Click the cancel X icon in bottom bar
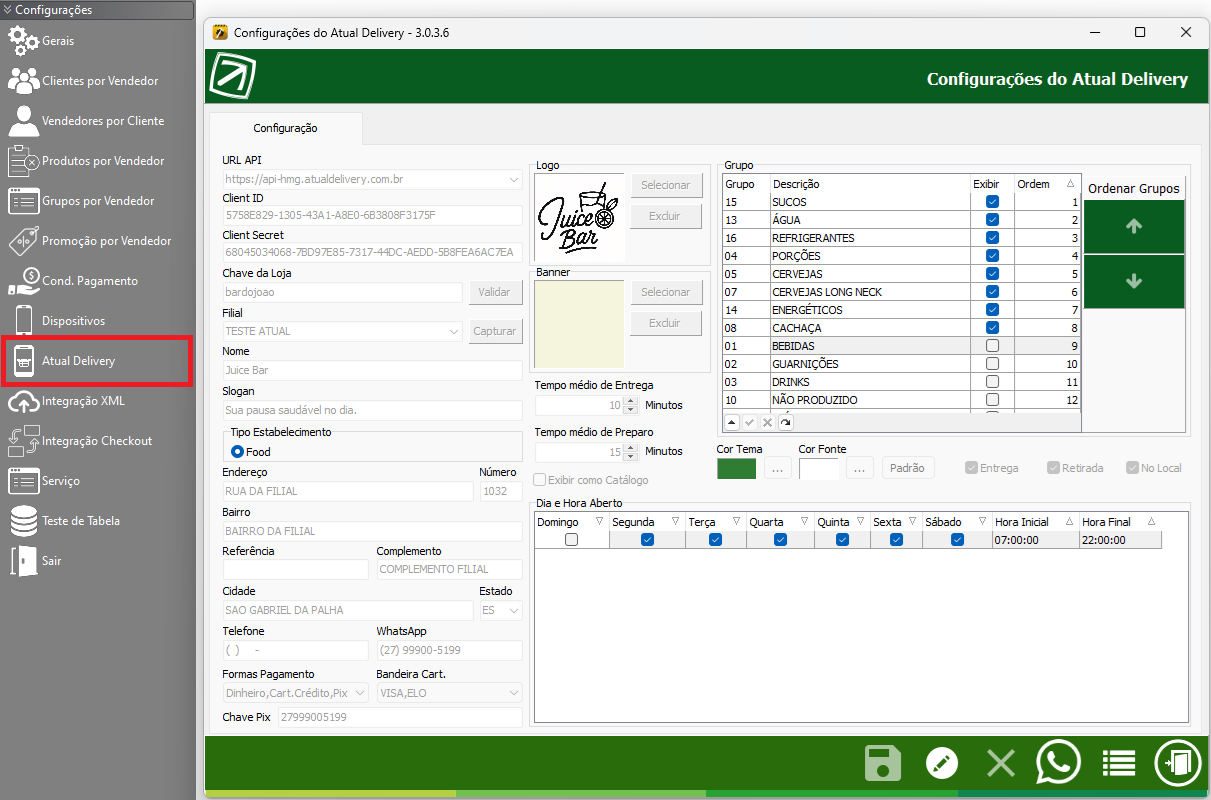The width and height of the screenshot is (1211, 800). point(1001,764)
